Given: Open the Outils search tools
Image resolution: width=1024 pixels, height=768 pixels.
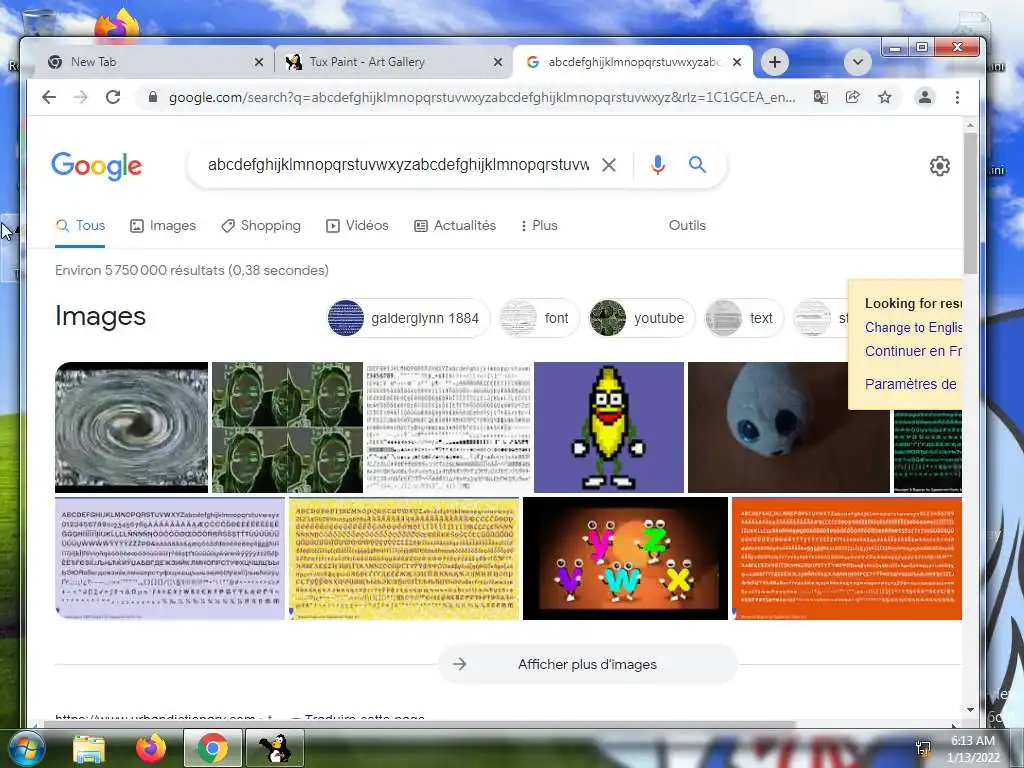Looking at the screenshot, I should (x=687, y=225).
